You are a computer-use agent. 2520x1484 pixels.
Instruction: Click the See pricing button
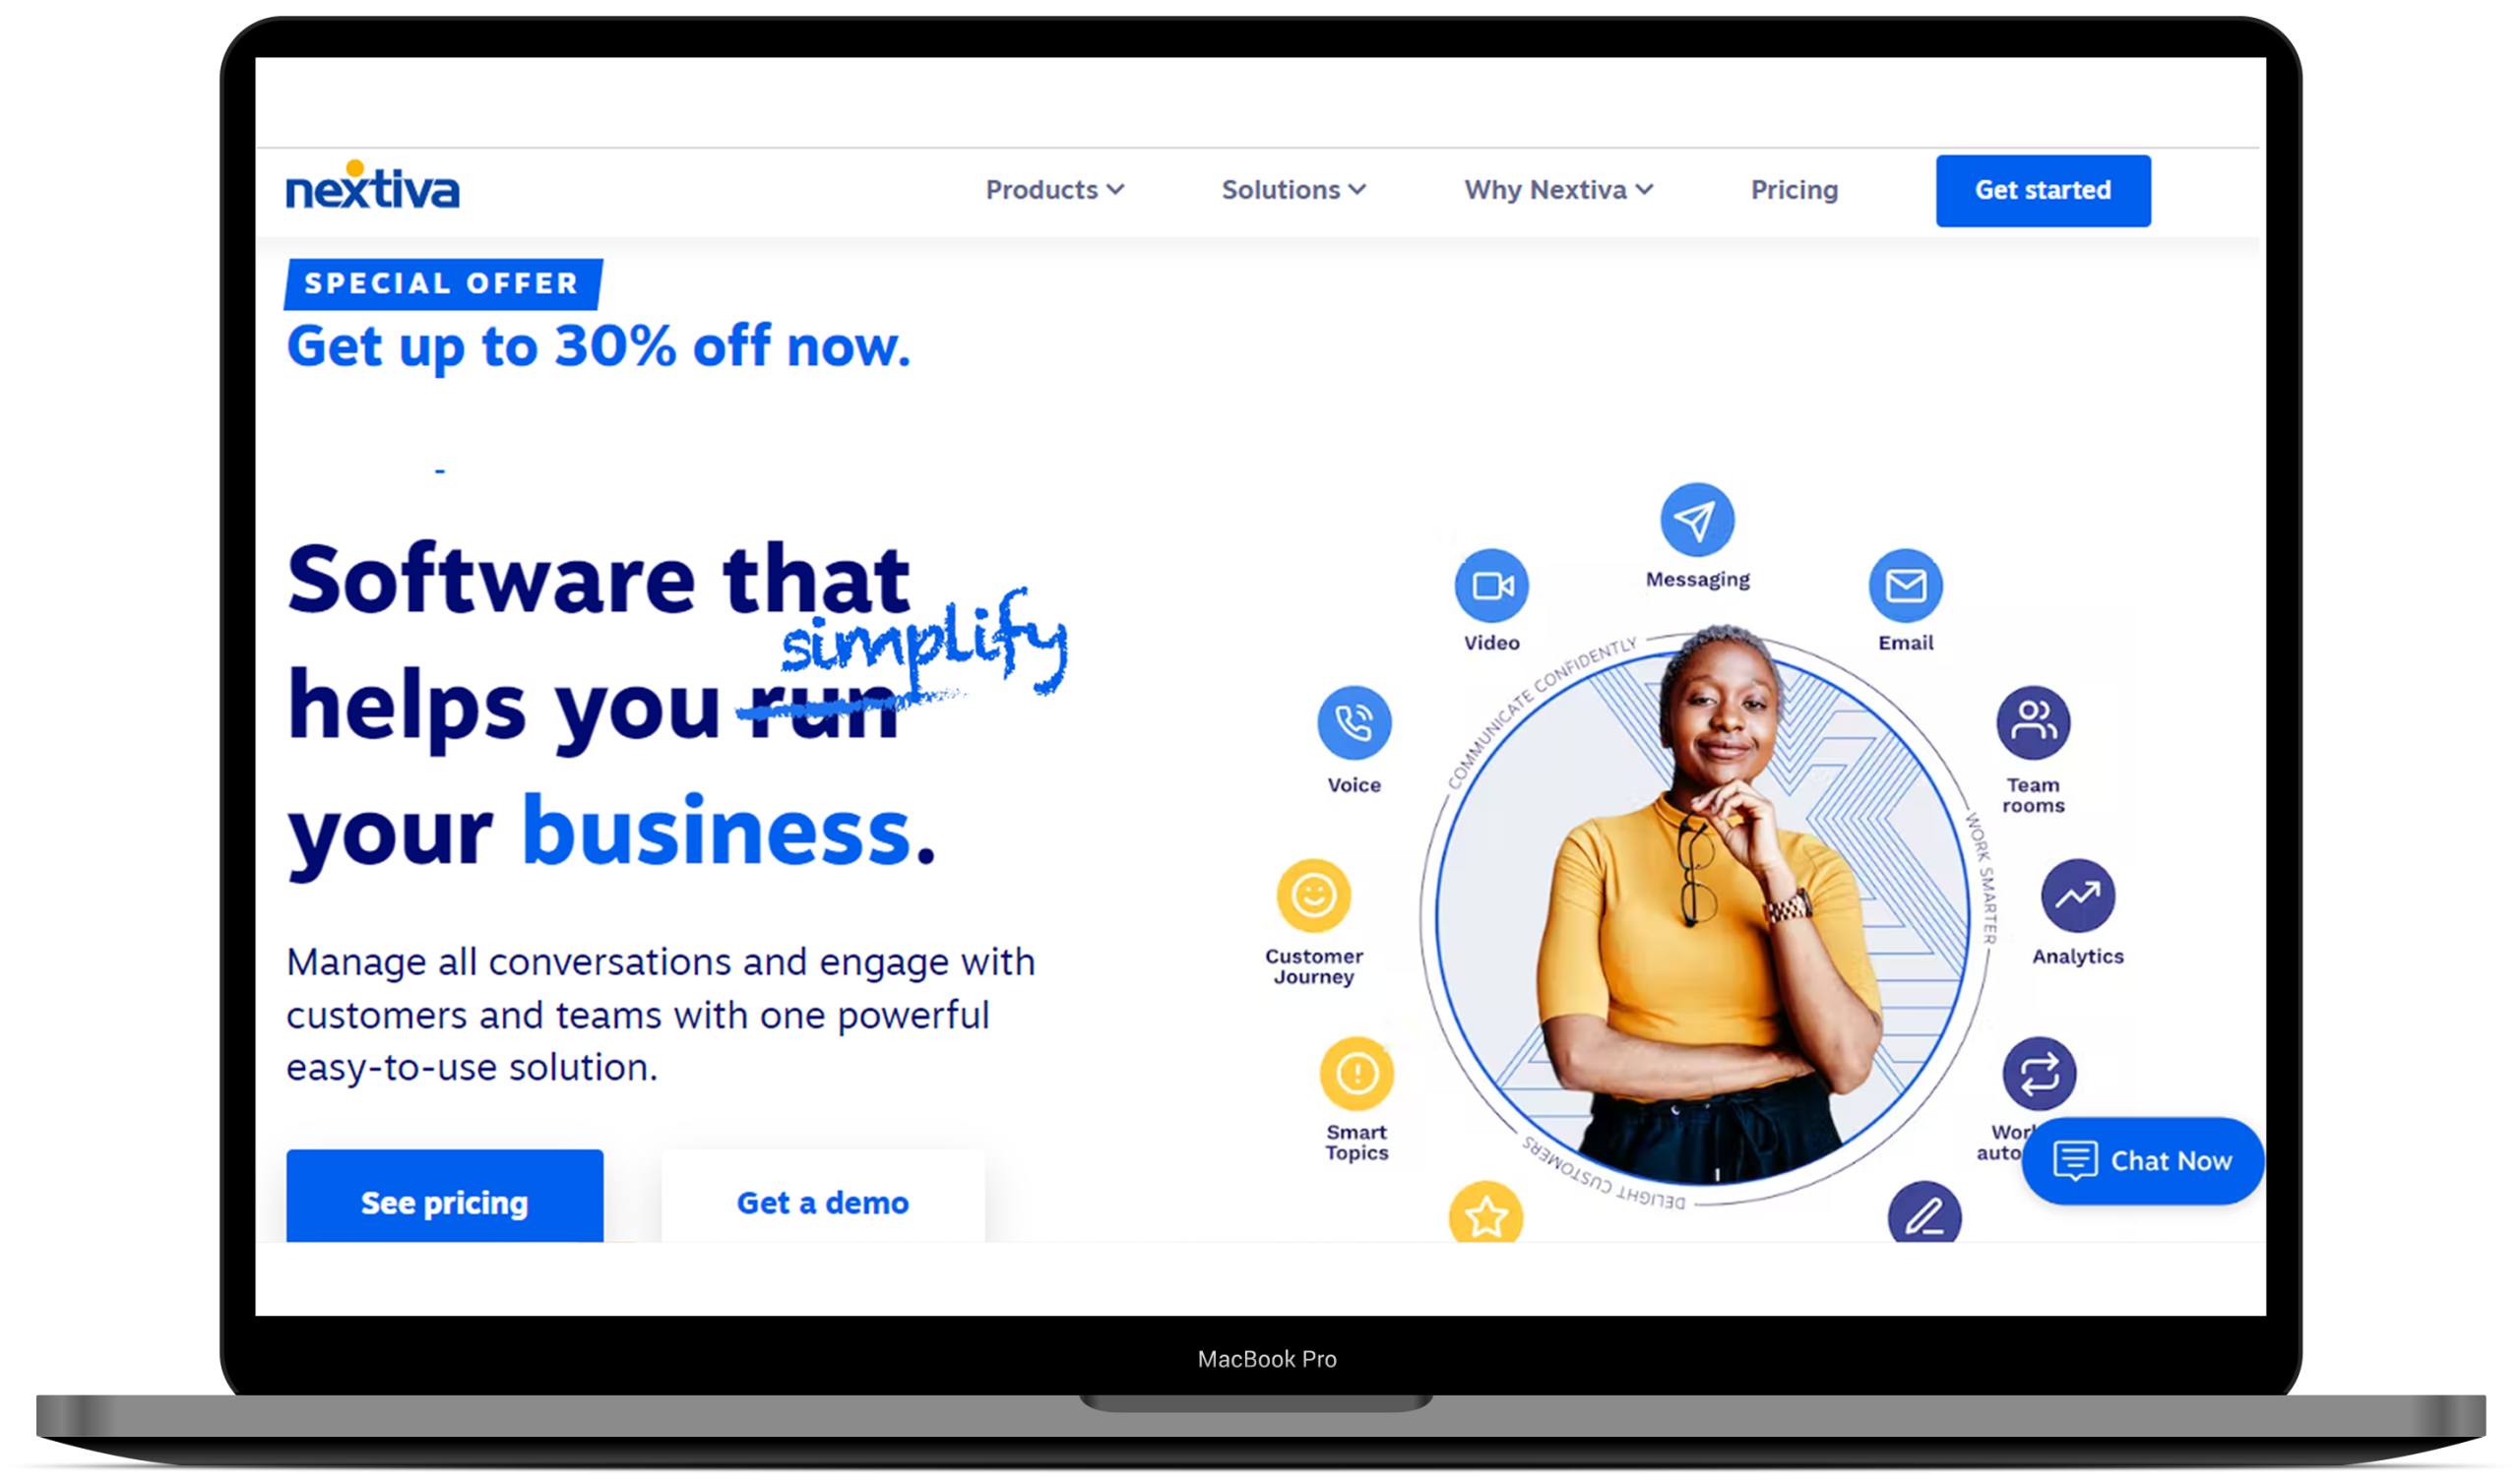point(444,1202)
